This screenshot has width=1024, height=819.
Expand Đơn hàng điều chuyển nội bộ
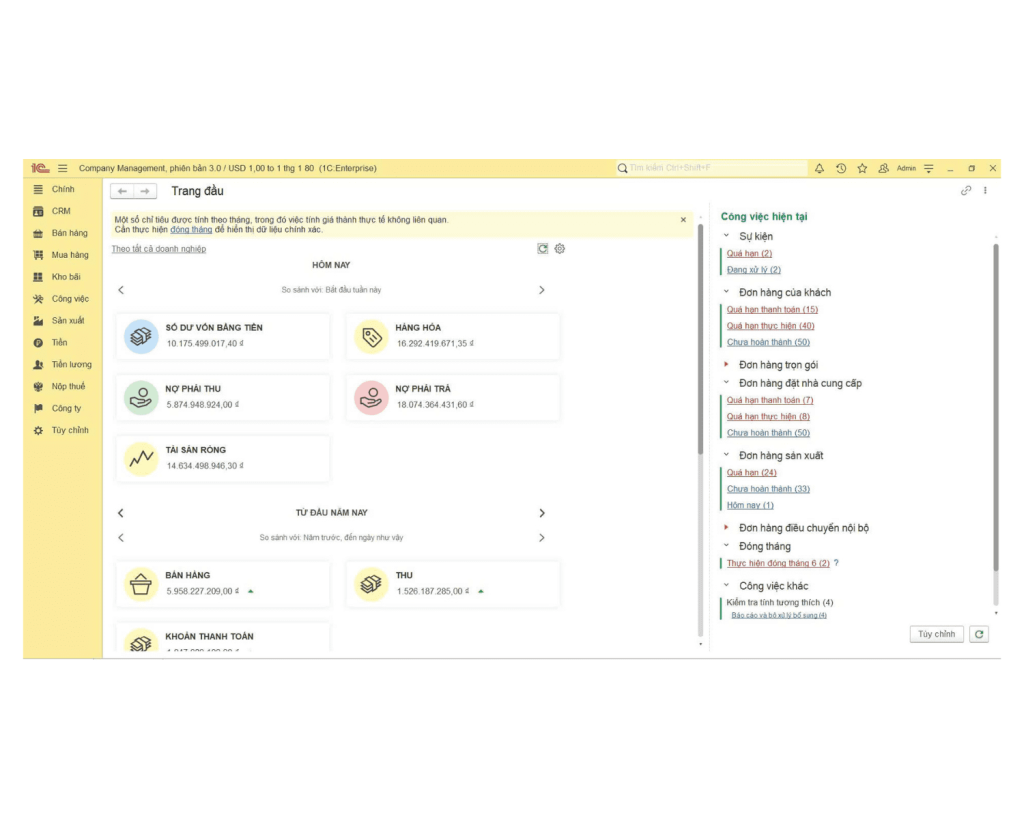pos(727,528)
